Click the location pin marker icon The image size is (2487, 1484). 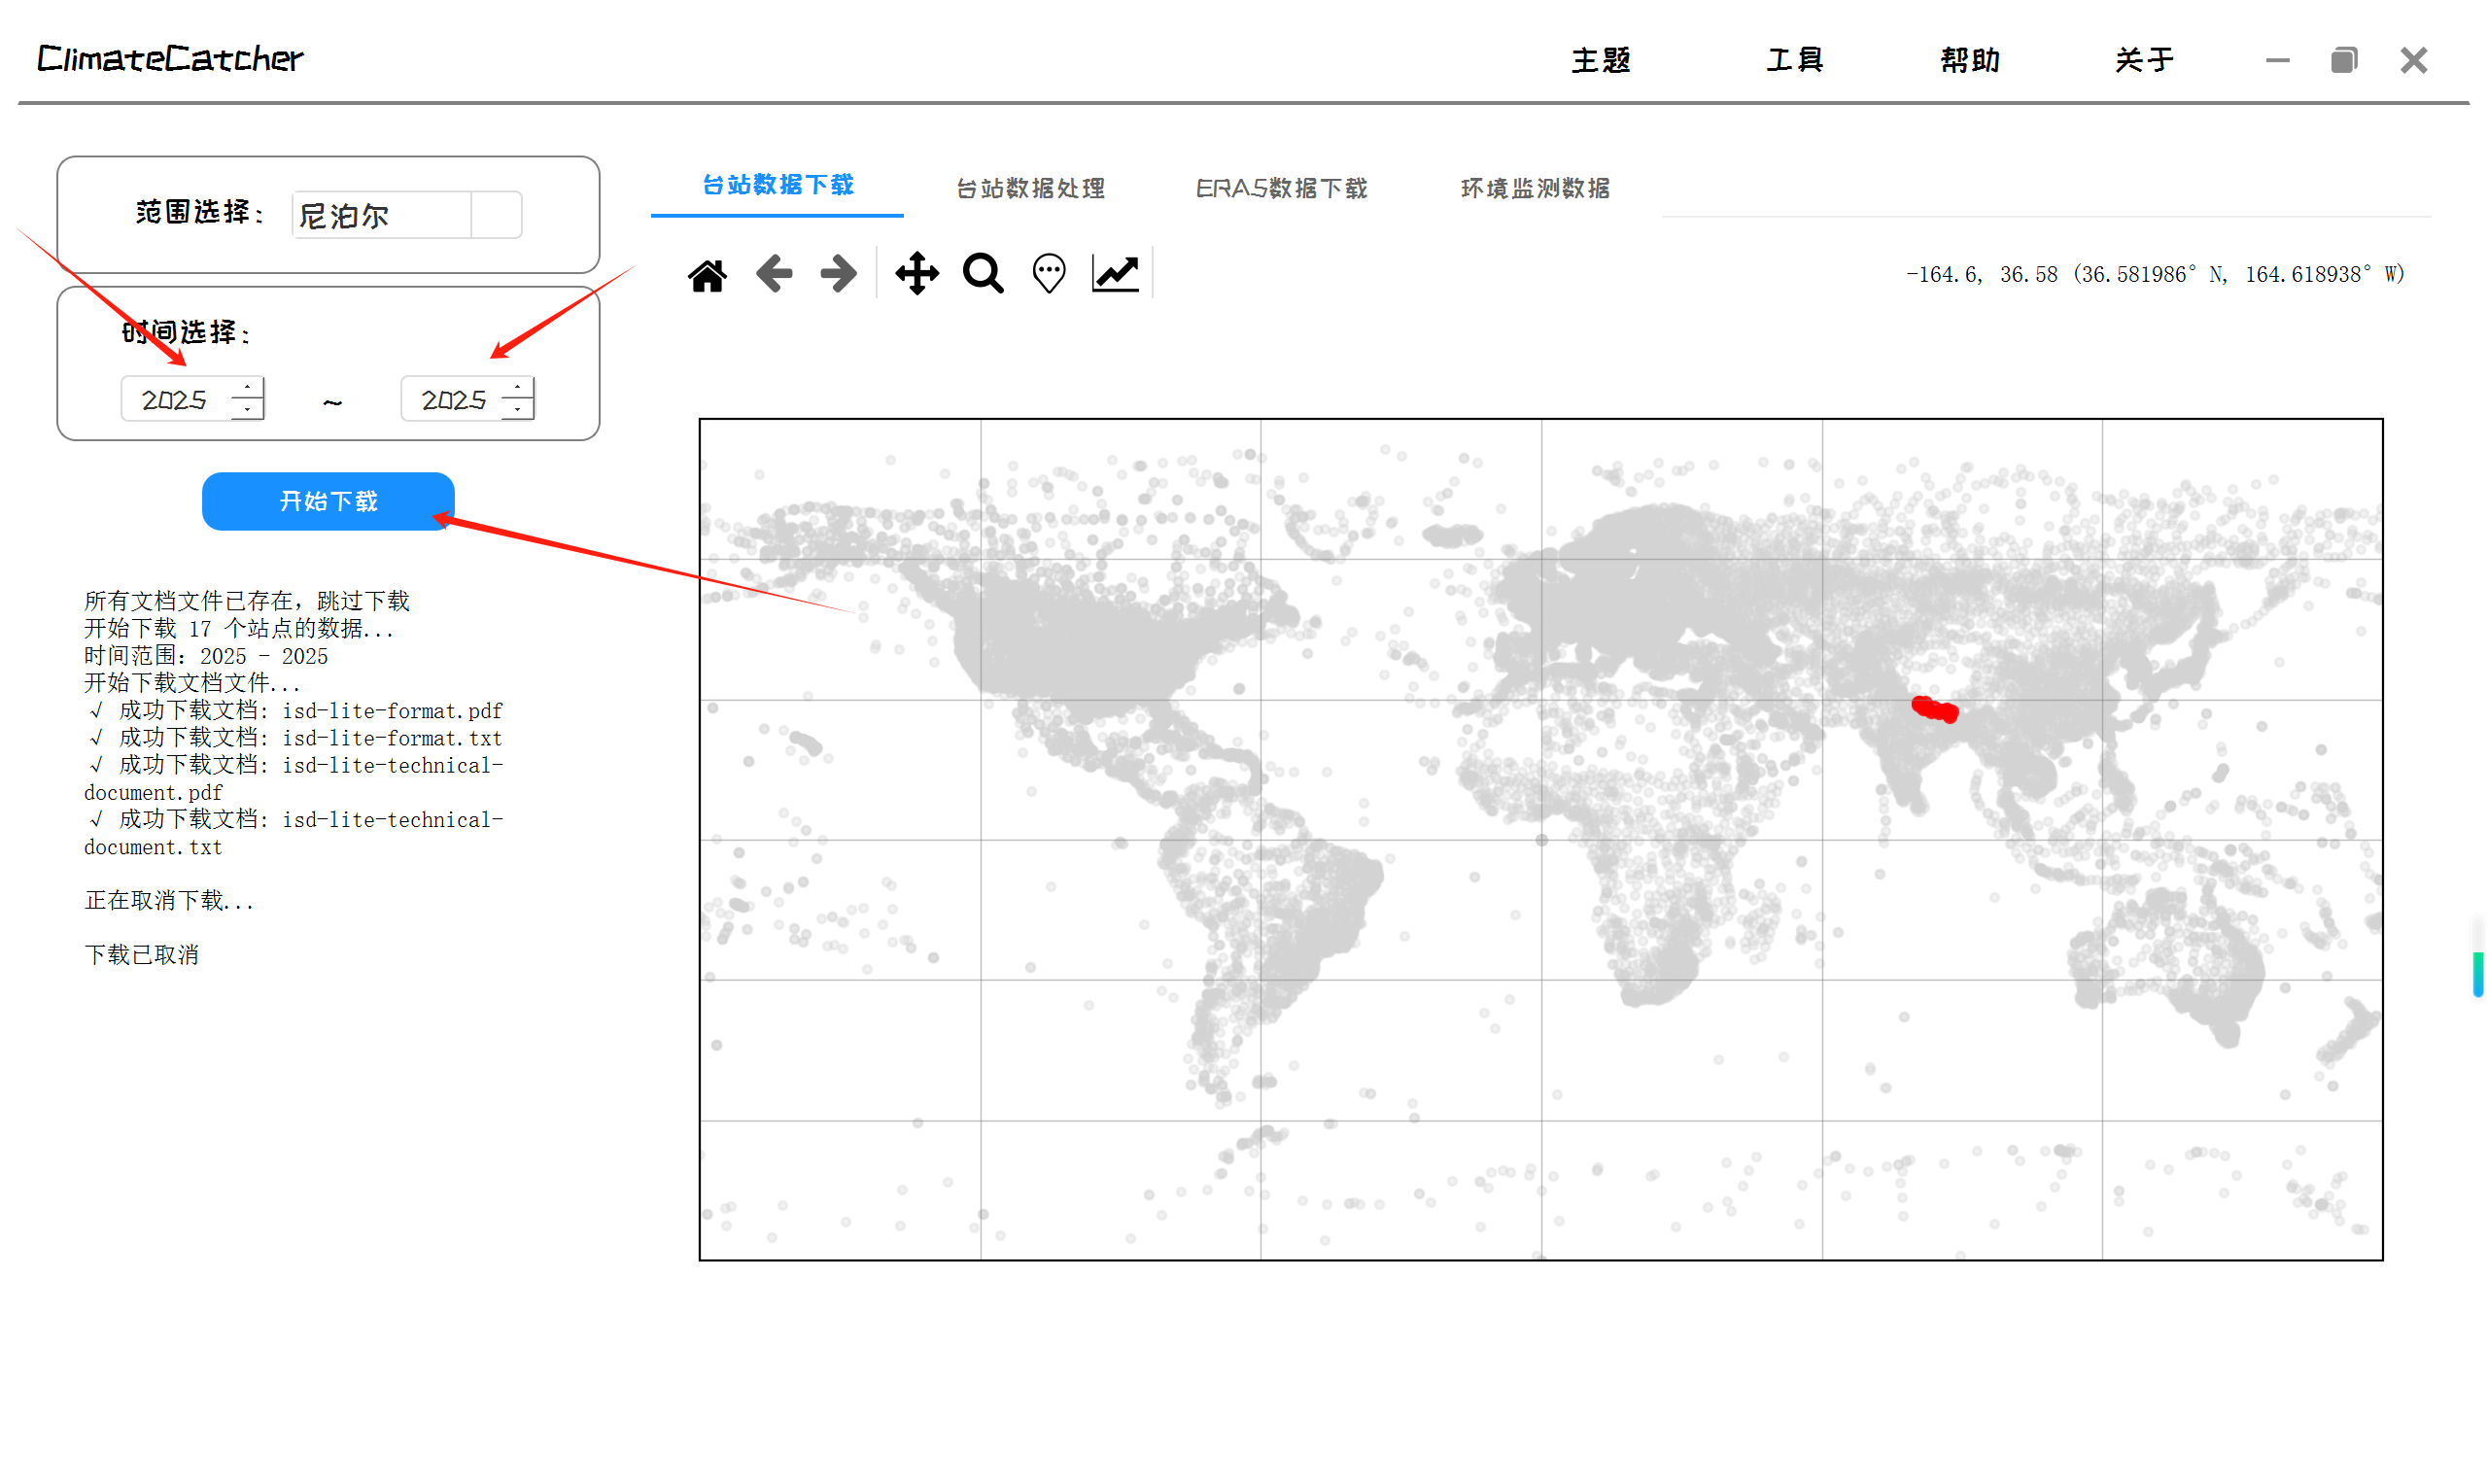1049,273
